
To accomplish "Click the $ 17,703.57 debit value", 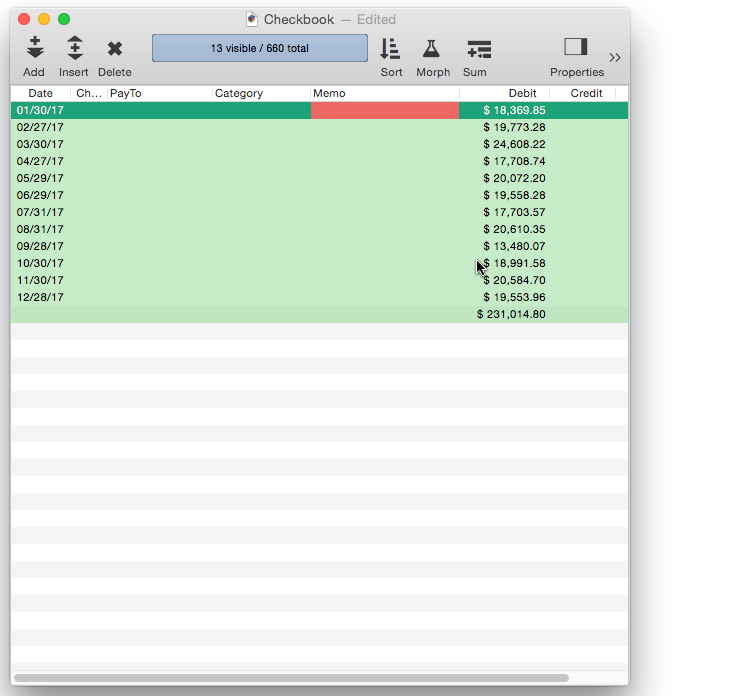I will pos(514,212).
